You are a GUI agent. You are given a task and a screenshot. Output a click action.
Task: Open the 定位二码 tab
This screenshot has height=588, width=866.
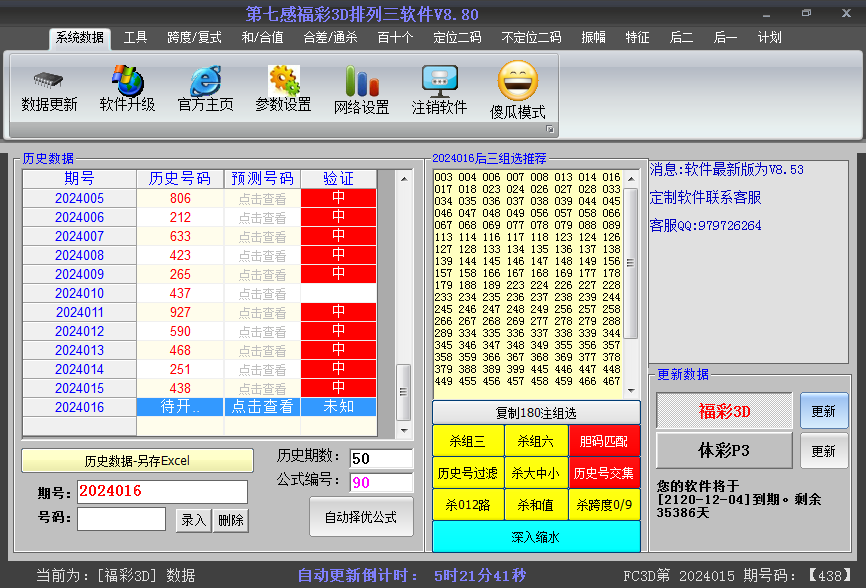coord(457,38)
